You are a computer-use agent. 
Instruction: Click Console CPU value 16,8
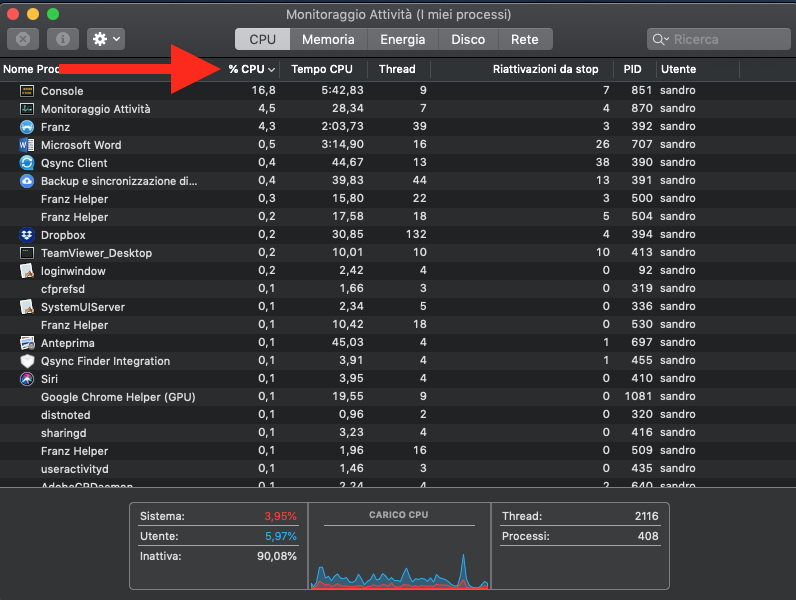[x=263, y=90]
